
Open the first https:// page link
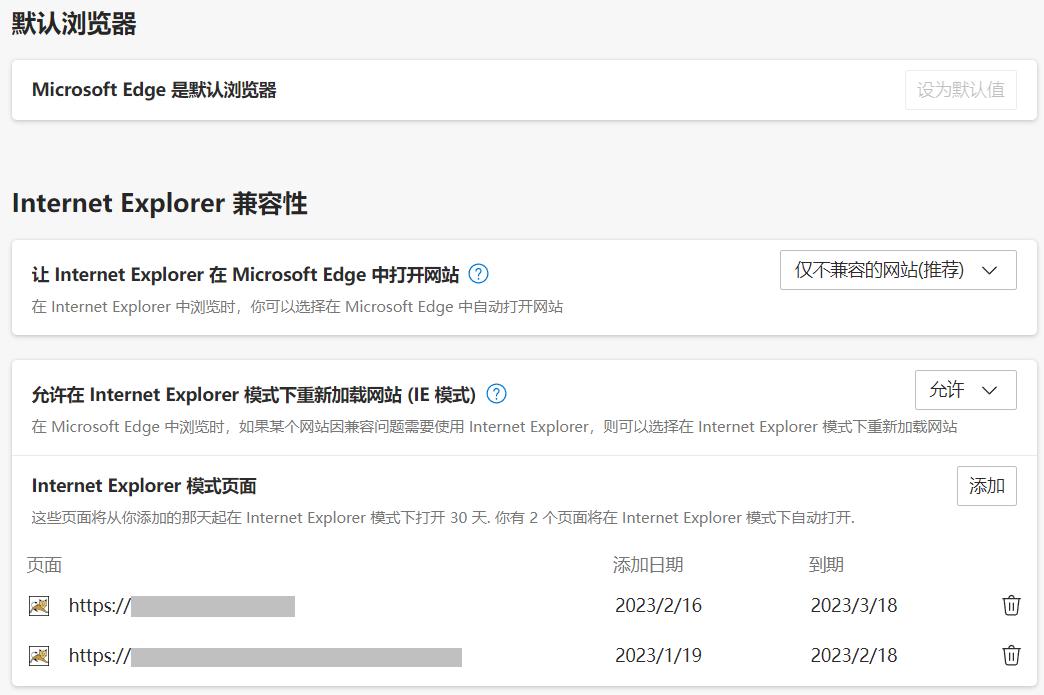(180, 605)
